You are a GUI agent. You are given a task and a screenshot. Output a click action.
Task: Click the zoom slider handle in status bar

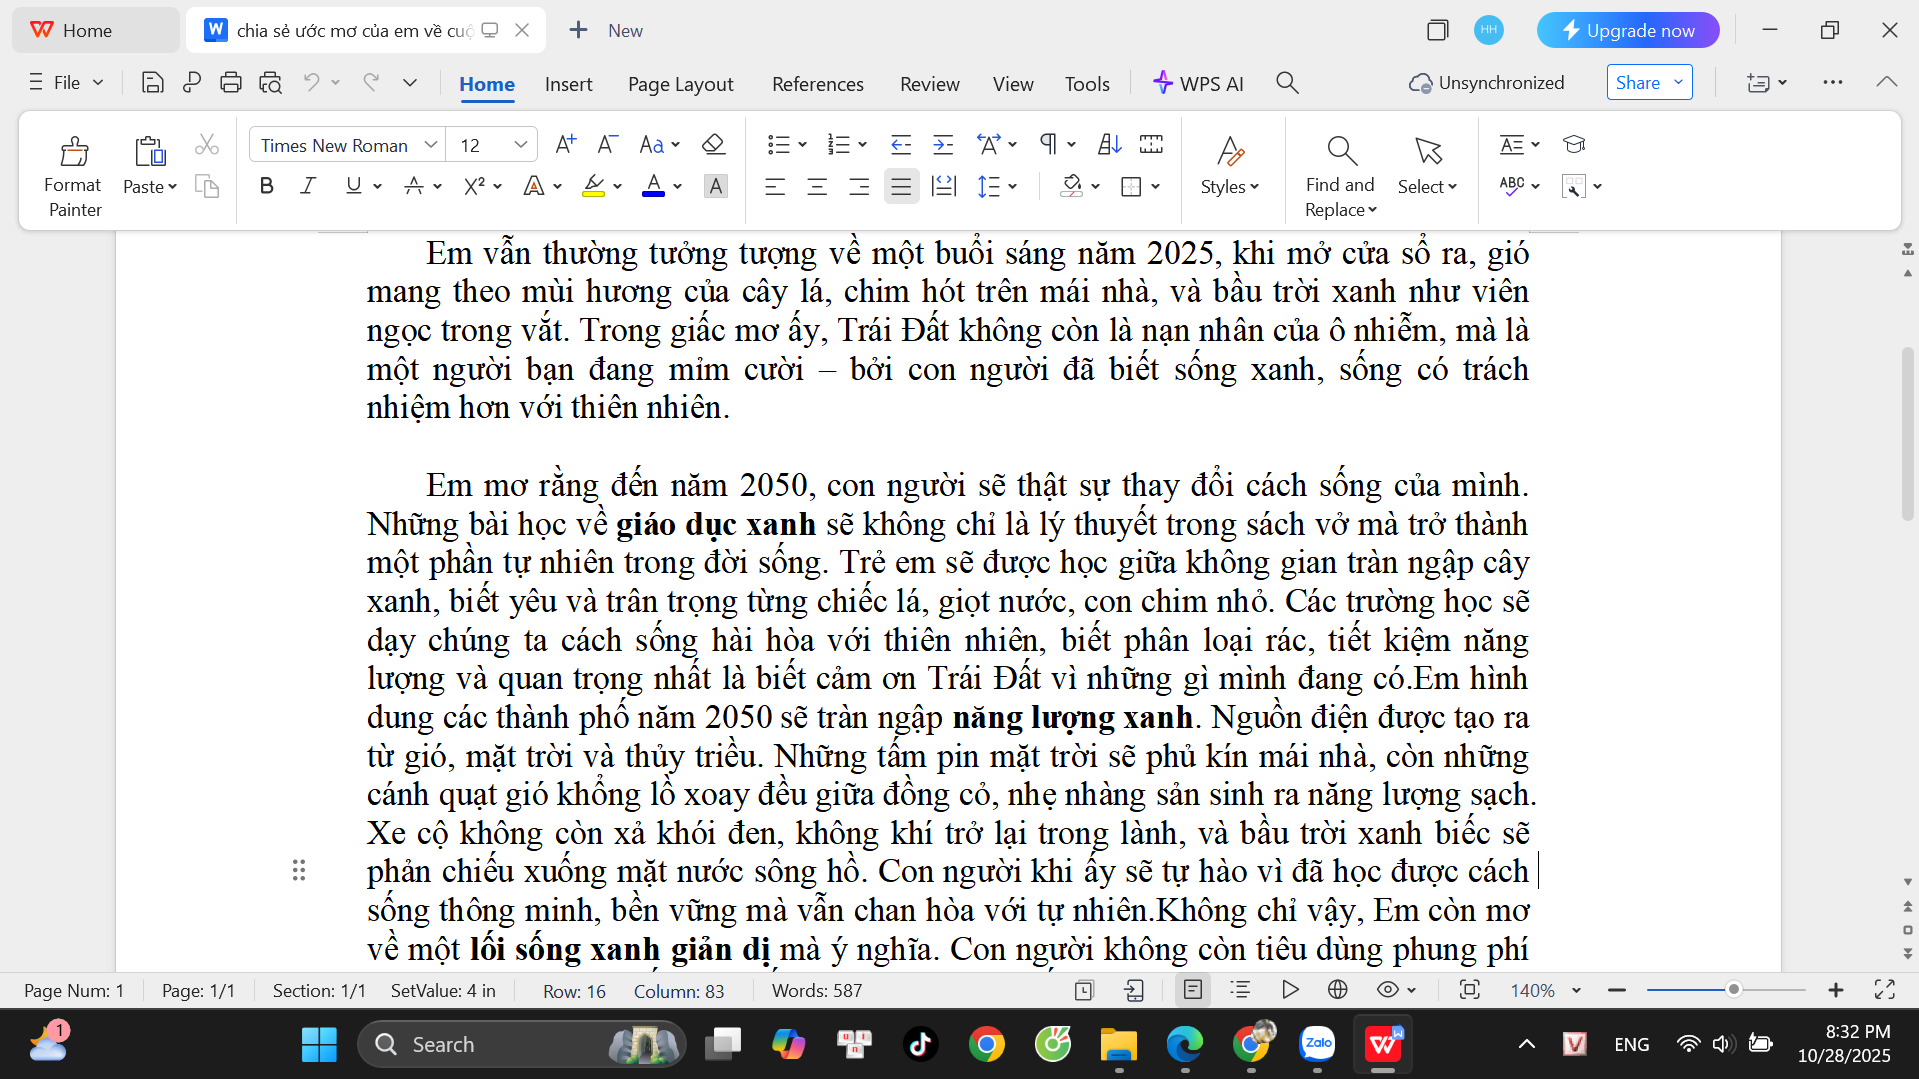pyautogui.click(x=1733, y=990)
